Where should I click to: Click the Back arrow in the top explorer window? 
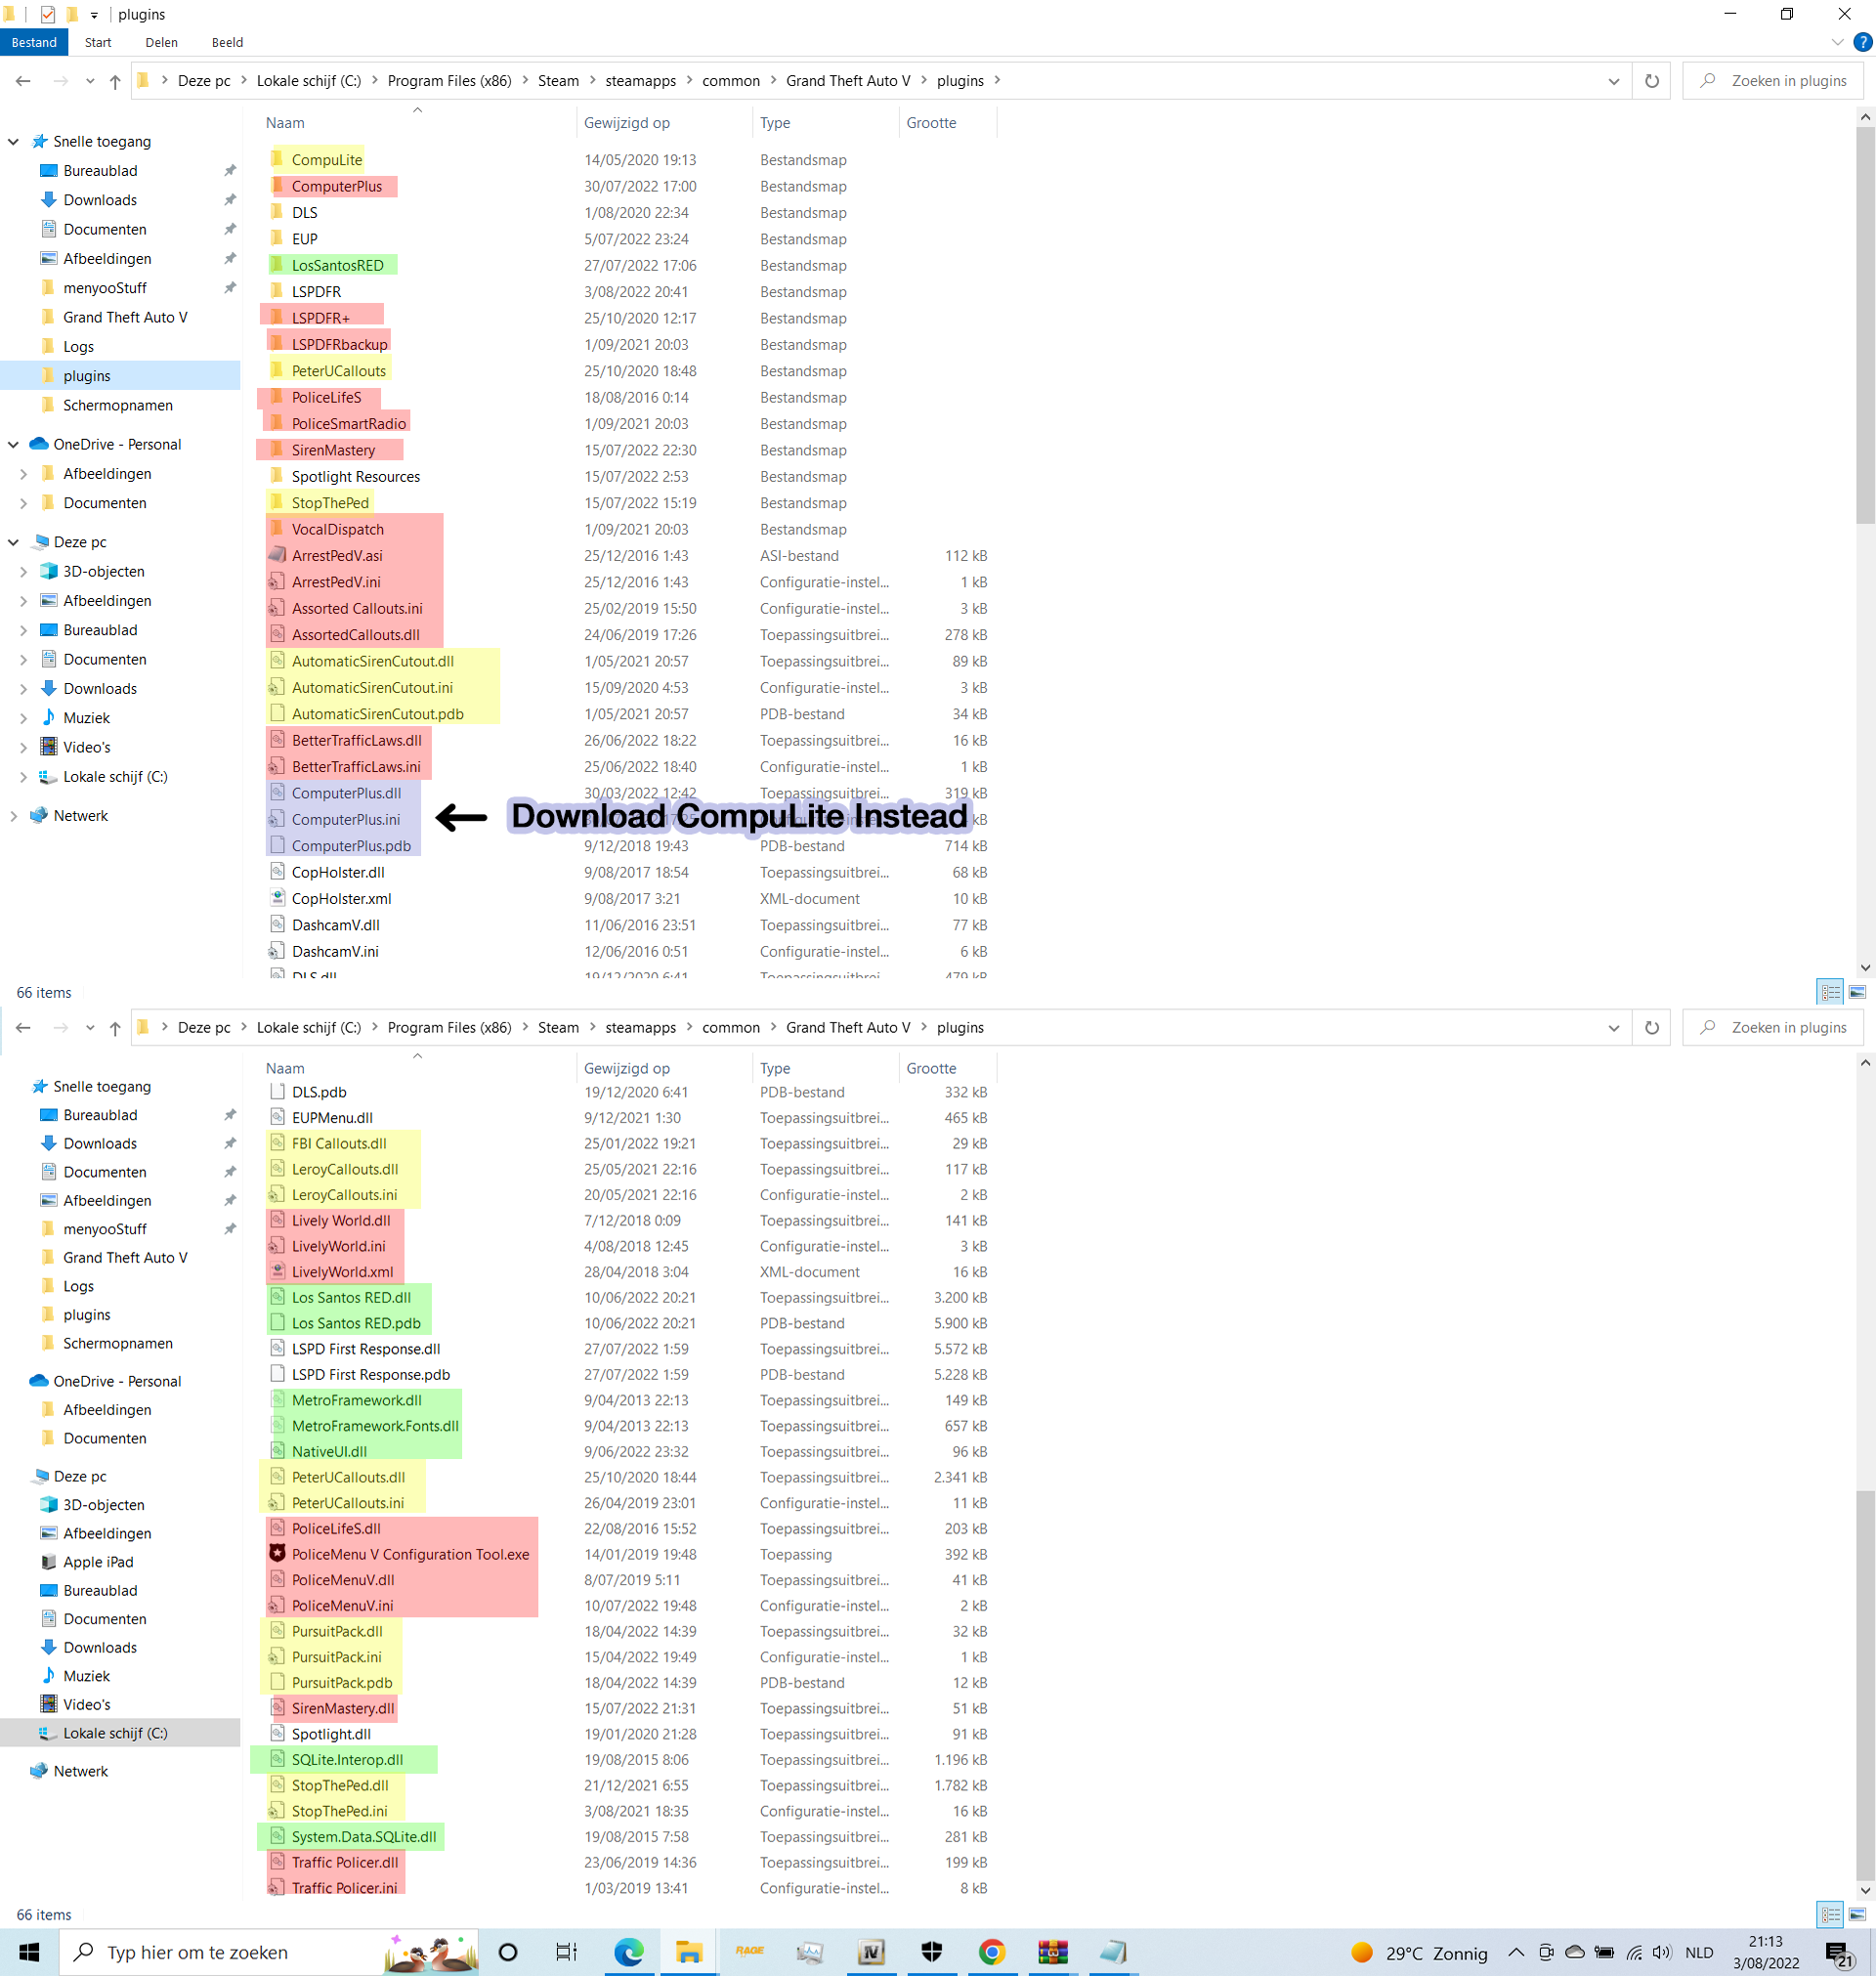[23, 81]
